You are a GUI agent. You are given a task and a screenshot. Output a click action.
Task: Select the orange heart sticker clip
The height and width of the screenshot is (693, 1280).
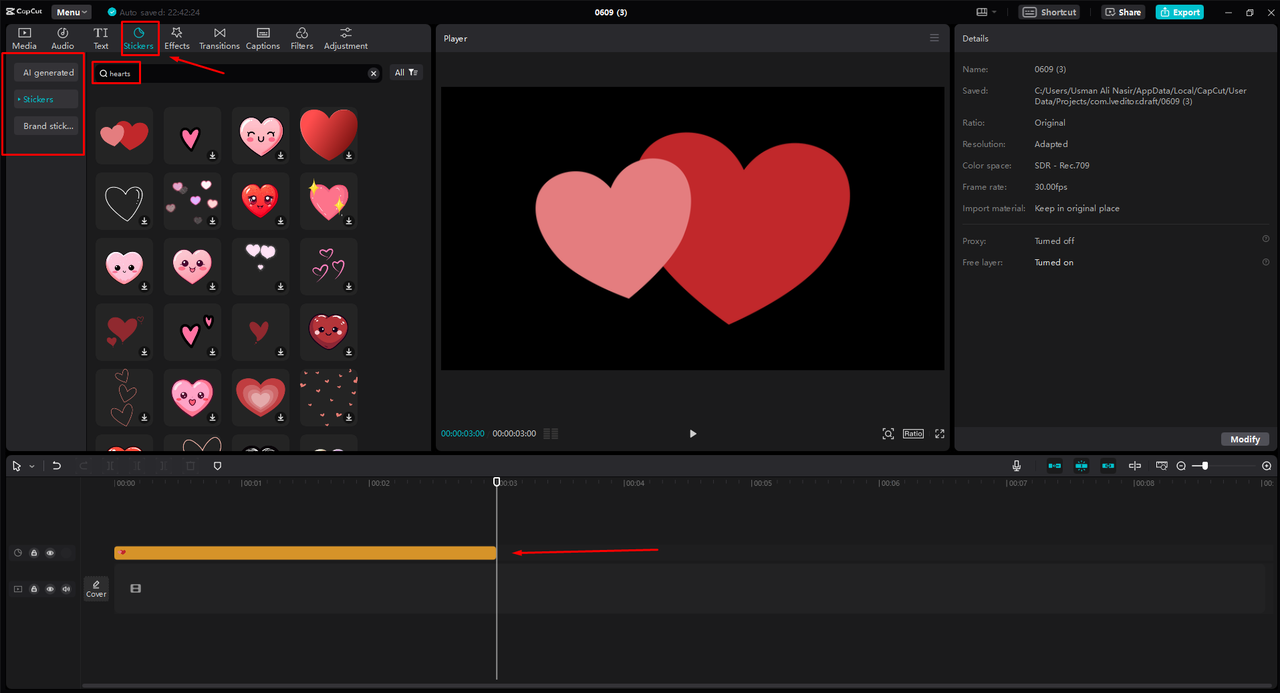coord(305,553)
